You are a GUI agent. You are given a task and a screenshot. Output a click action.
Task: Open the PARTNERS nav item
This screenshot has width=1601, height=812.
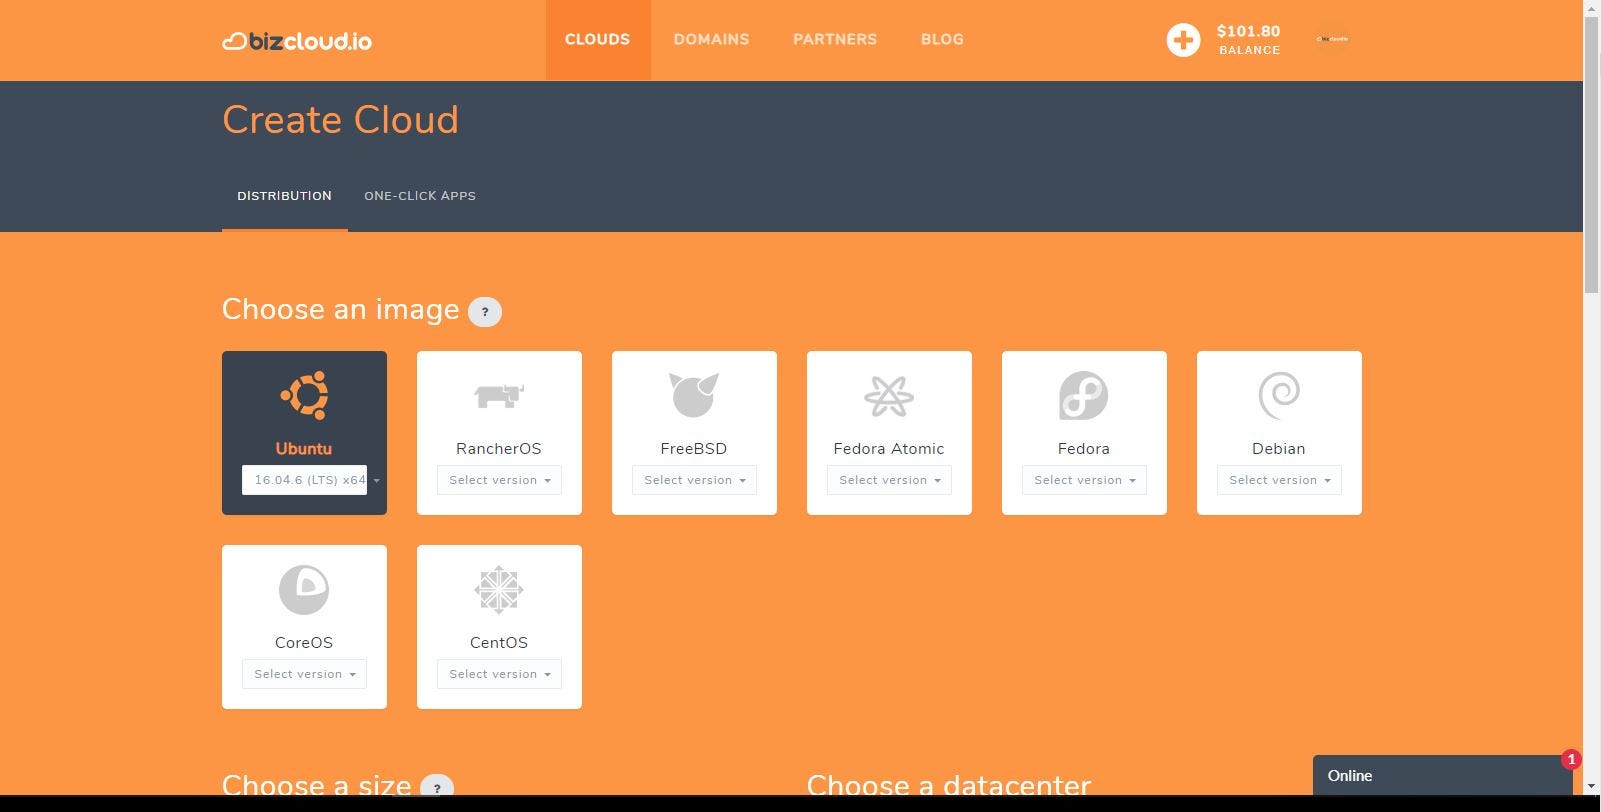point(835,40)
